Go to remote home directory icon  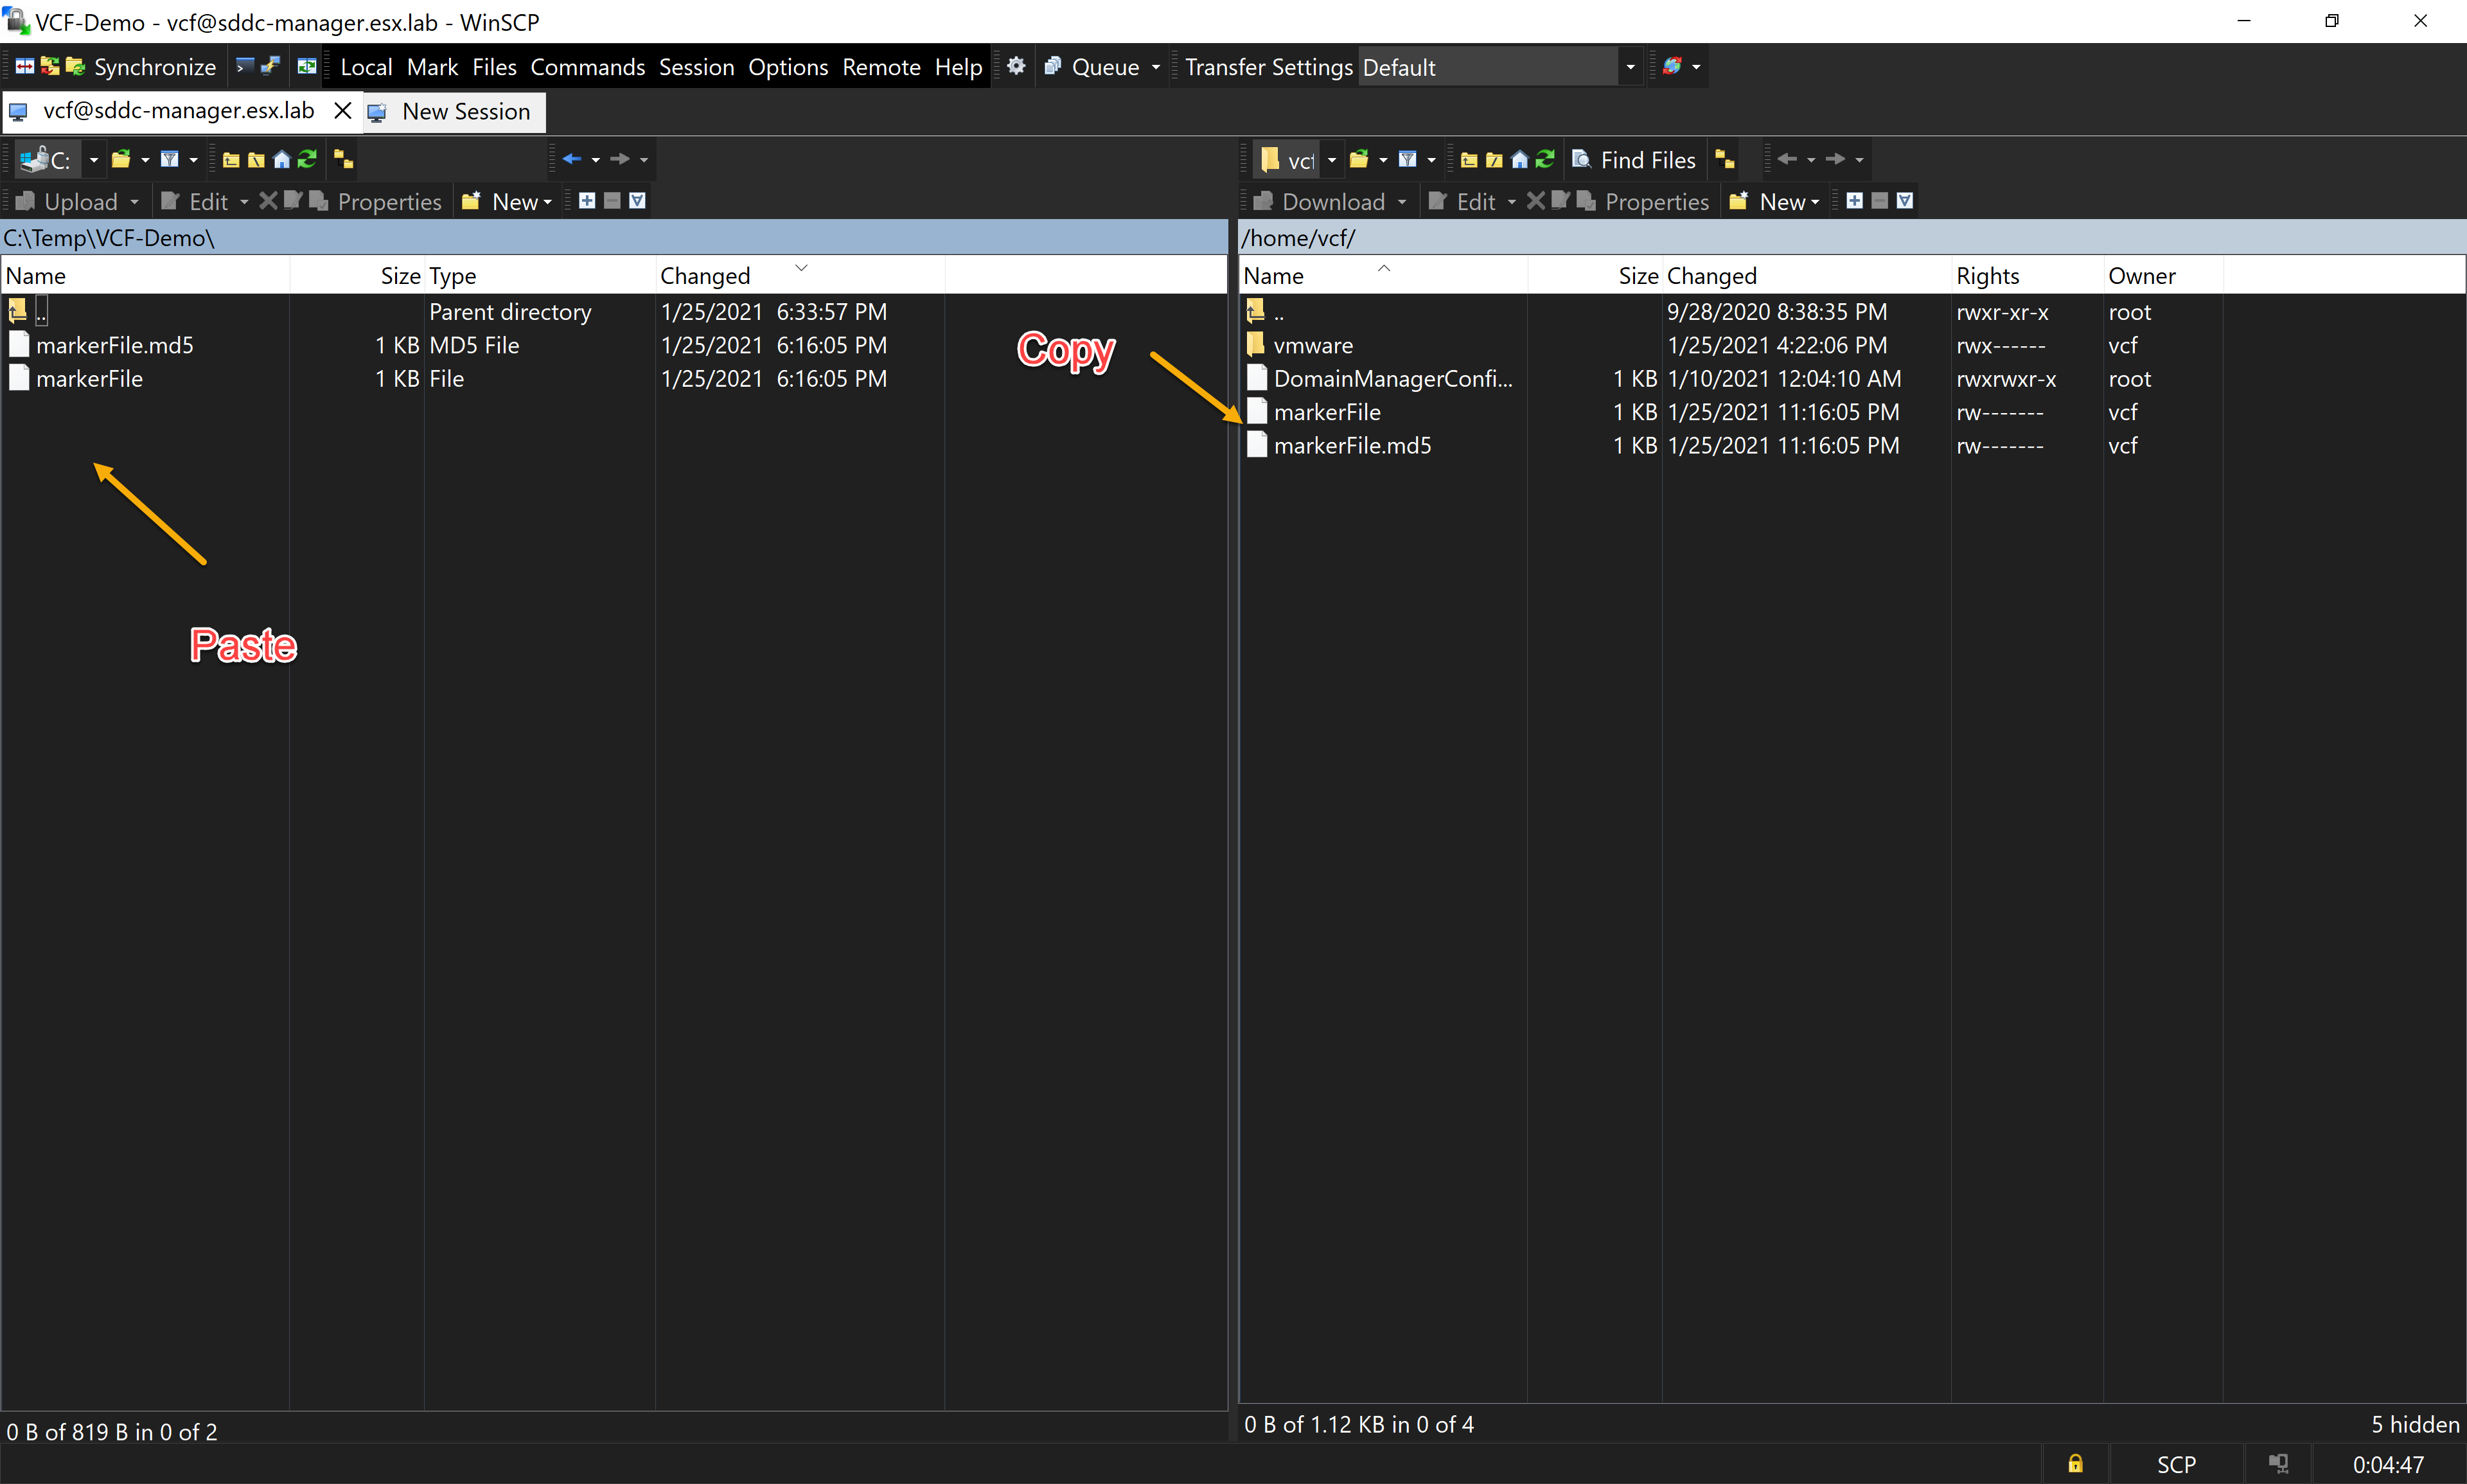pos(1520,159)
